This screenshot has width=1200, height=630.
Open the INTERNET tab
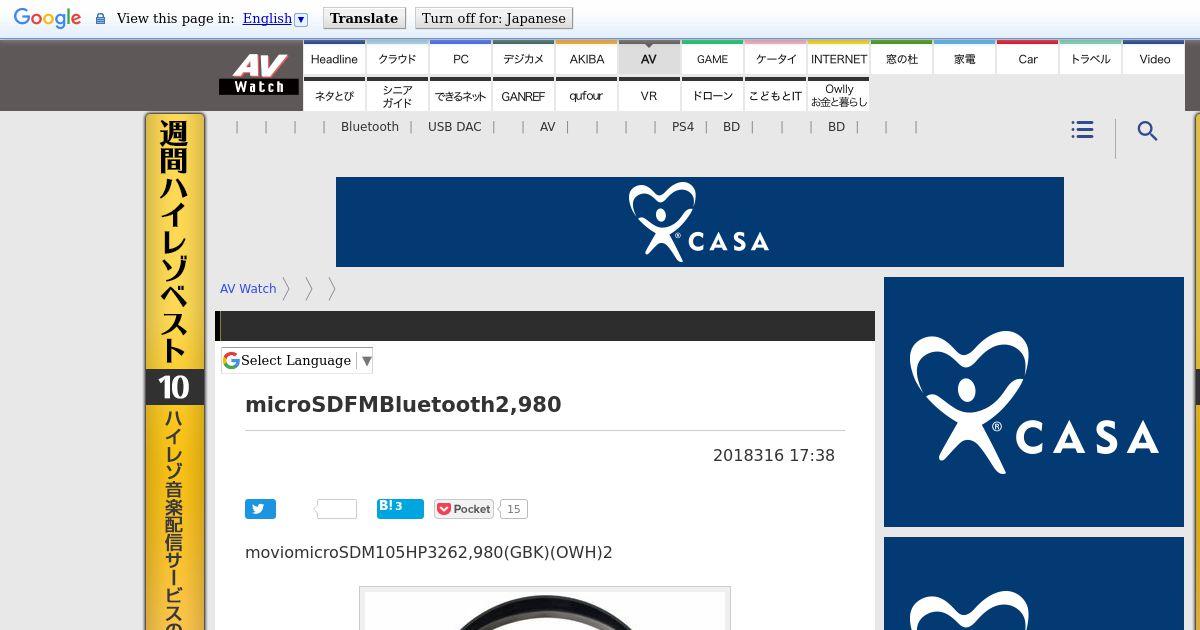(x=838, y=58)
